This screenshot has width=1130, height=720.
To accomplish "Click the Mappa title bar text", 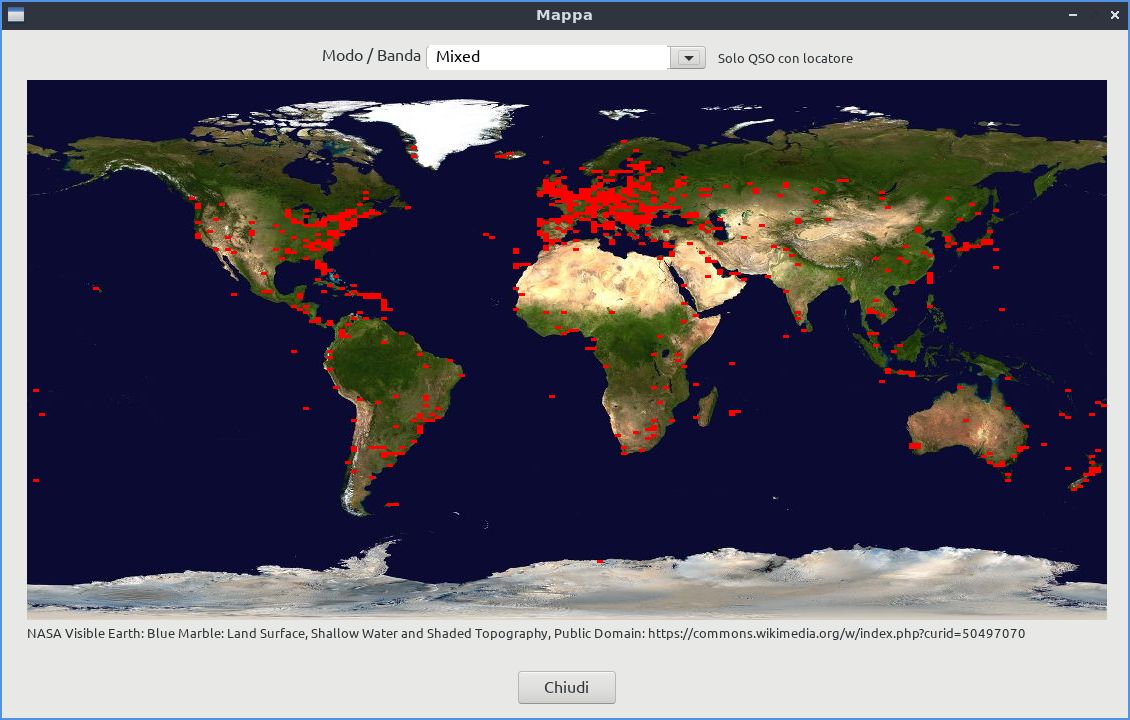I will [564, 15].
